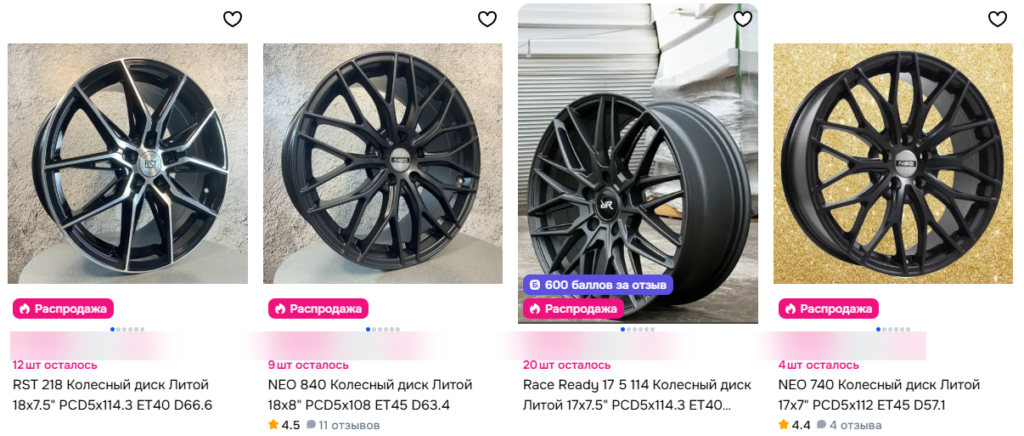Click Распродажа badge on NEO 740 card
This screenshot has width=1024, height=436.
tap(827, 308)
